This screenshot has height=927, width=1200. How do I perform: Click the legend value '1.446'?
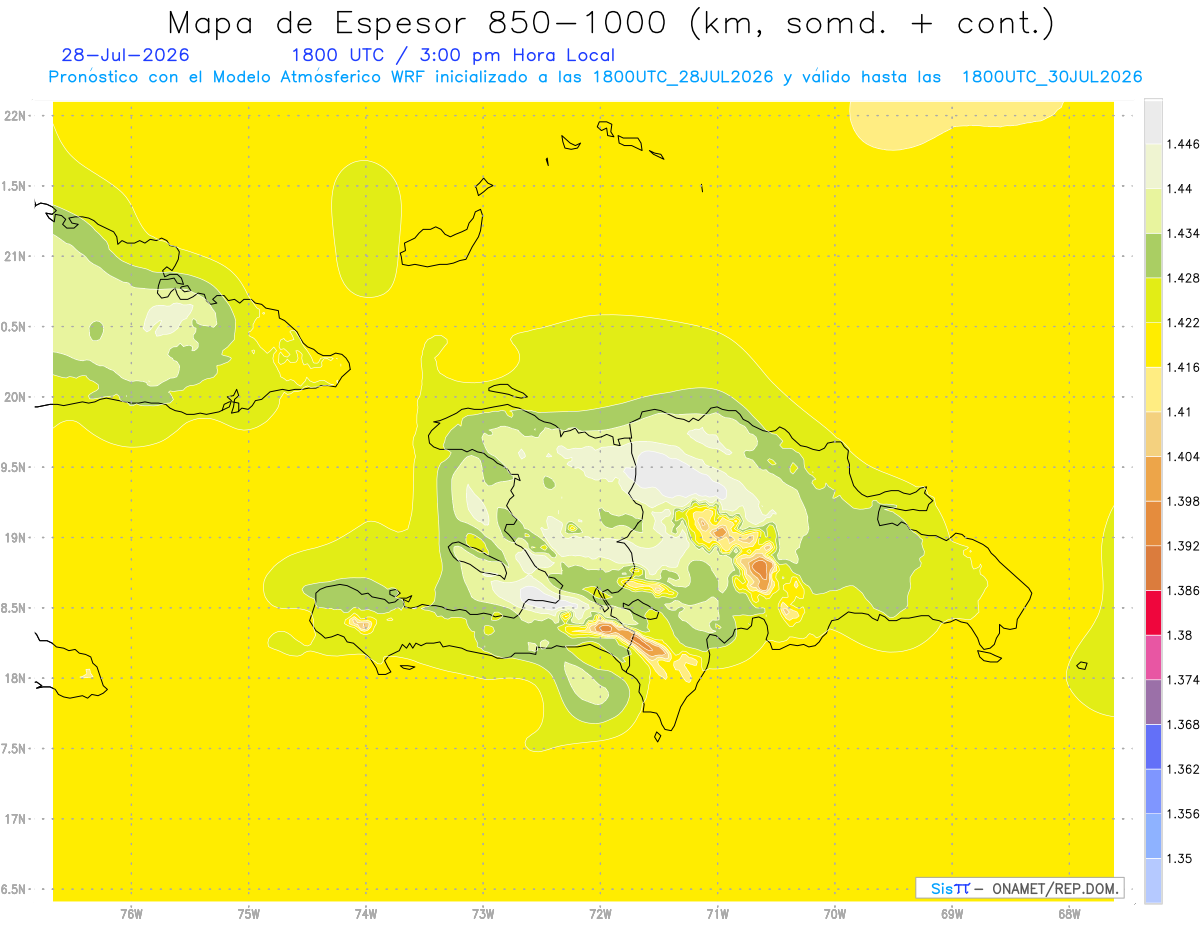pyautogui.click(x=1184, y=144)
